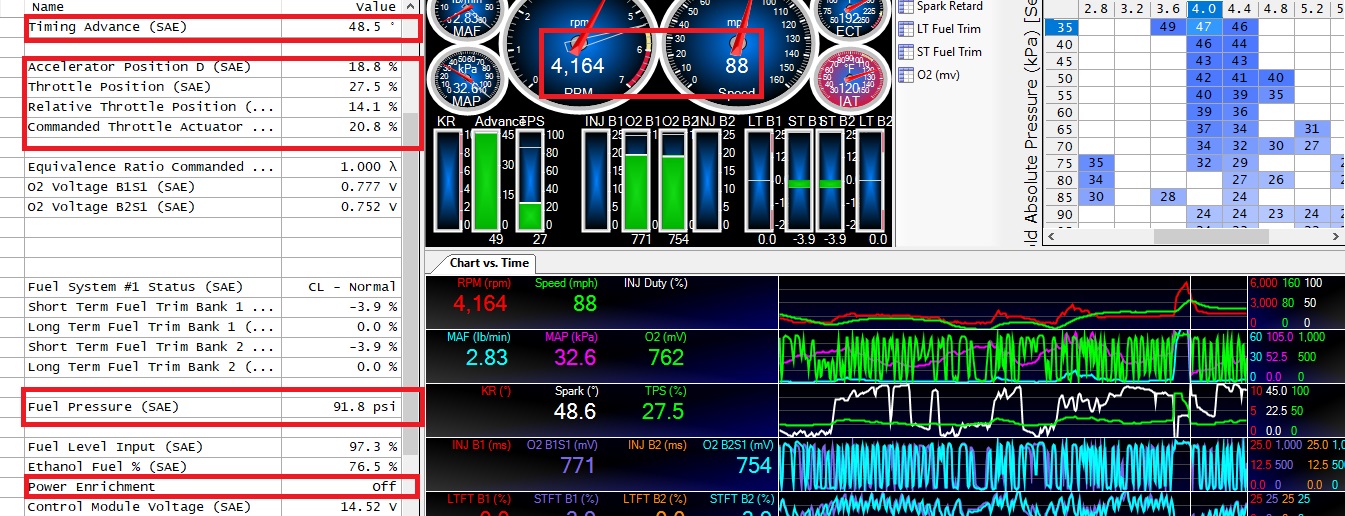Viewport: 1345px width, 516px height.
Task: Click the 35 kPa row header
Action: (1063, 27)
